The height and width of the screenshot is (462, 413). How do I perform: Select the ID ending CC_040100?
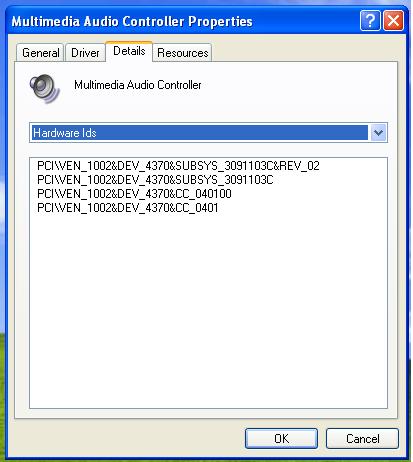[134, 194]
